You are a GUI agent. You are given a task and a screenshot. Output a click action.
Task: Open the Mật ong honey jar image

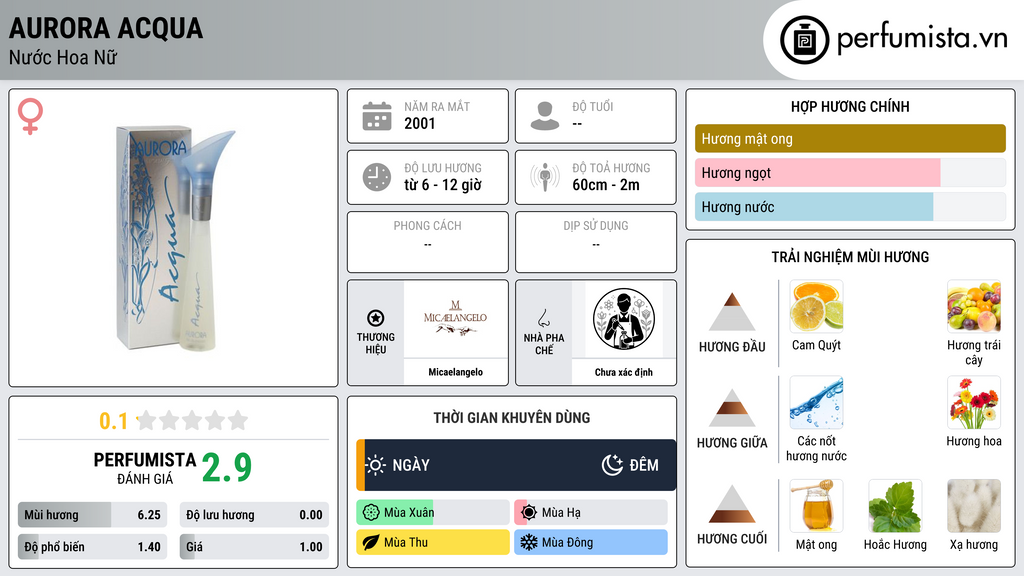coord(816,506)
